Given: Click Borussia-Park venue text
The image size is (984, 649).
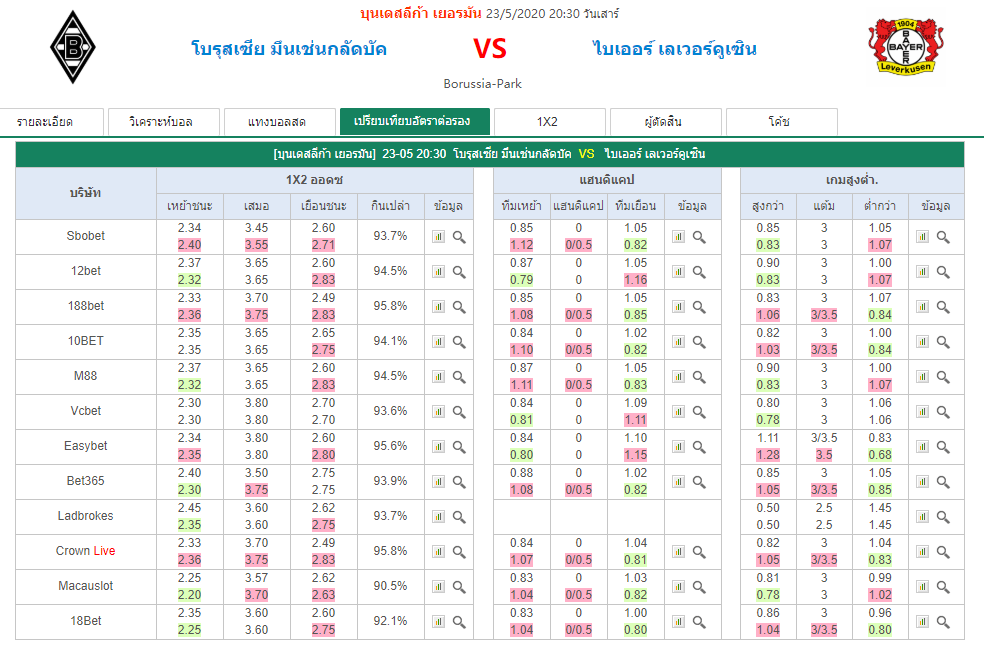Looking at the screenshot, I should coord(483,83).
